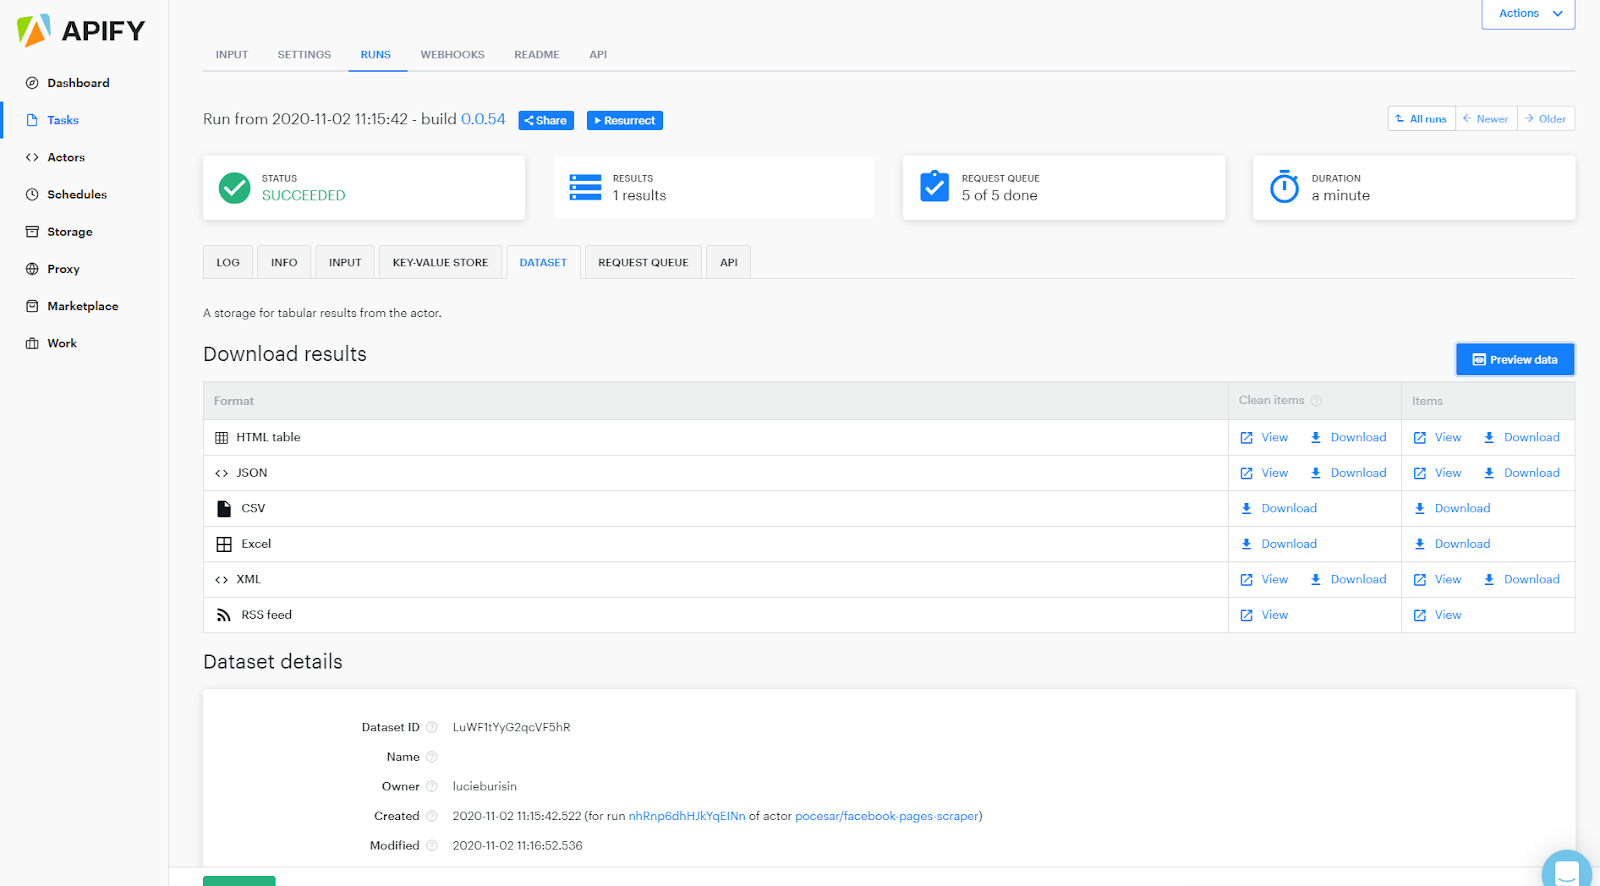
Task: Open the LOG run tab
Action: (x=228, y=262)
